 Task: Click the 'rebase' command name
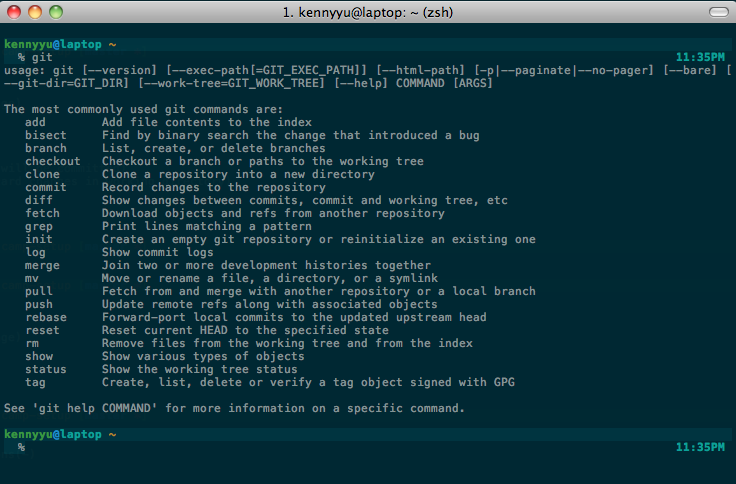click(46, 317)
